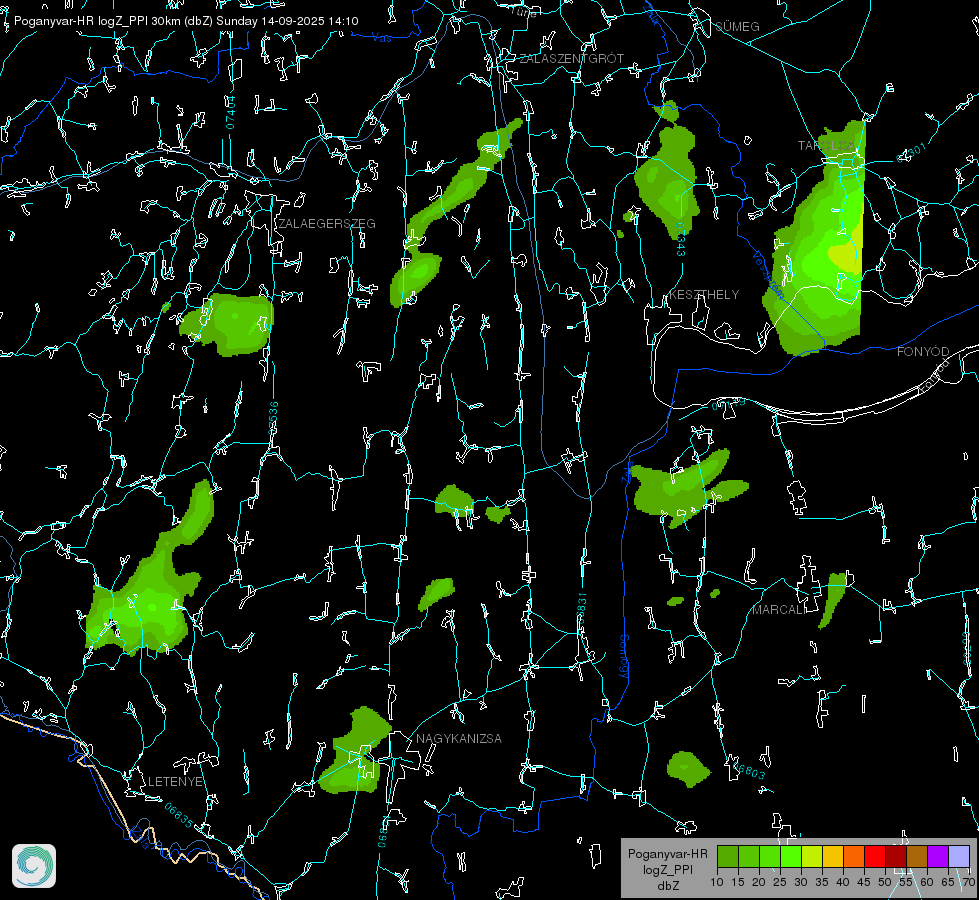Click the road number 06803 label
This screenshot has width=979, height=900.
tap(748, 770)
